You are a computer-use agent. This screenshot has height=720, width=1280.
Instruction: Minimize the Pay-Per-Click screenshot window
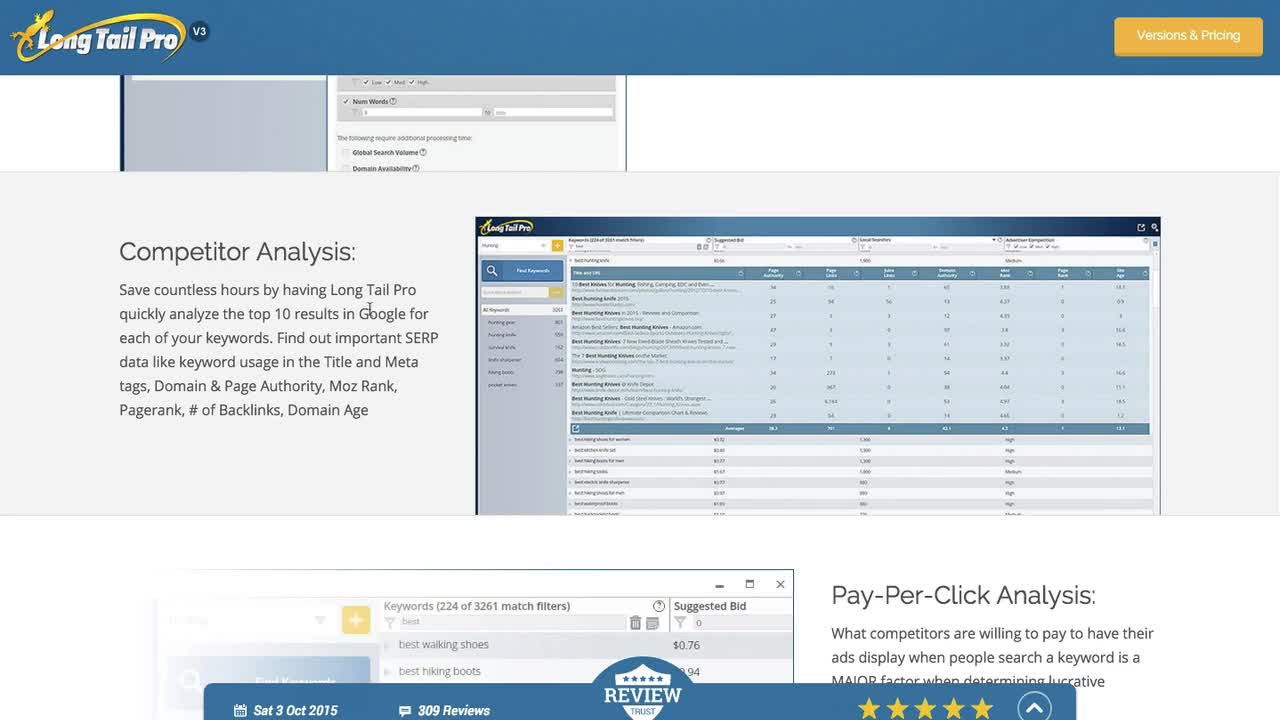pyautogui.click(x=719, y=585)
